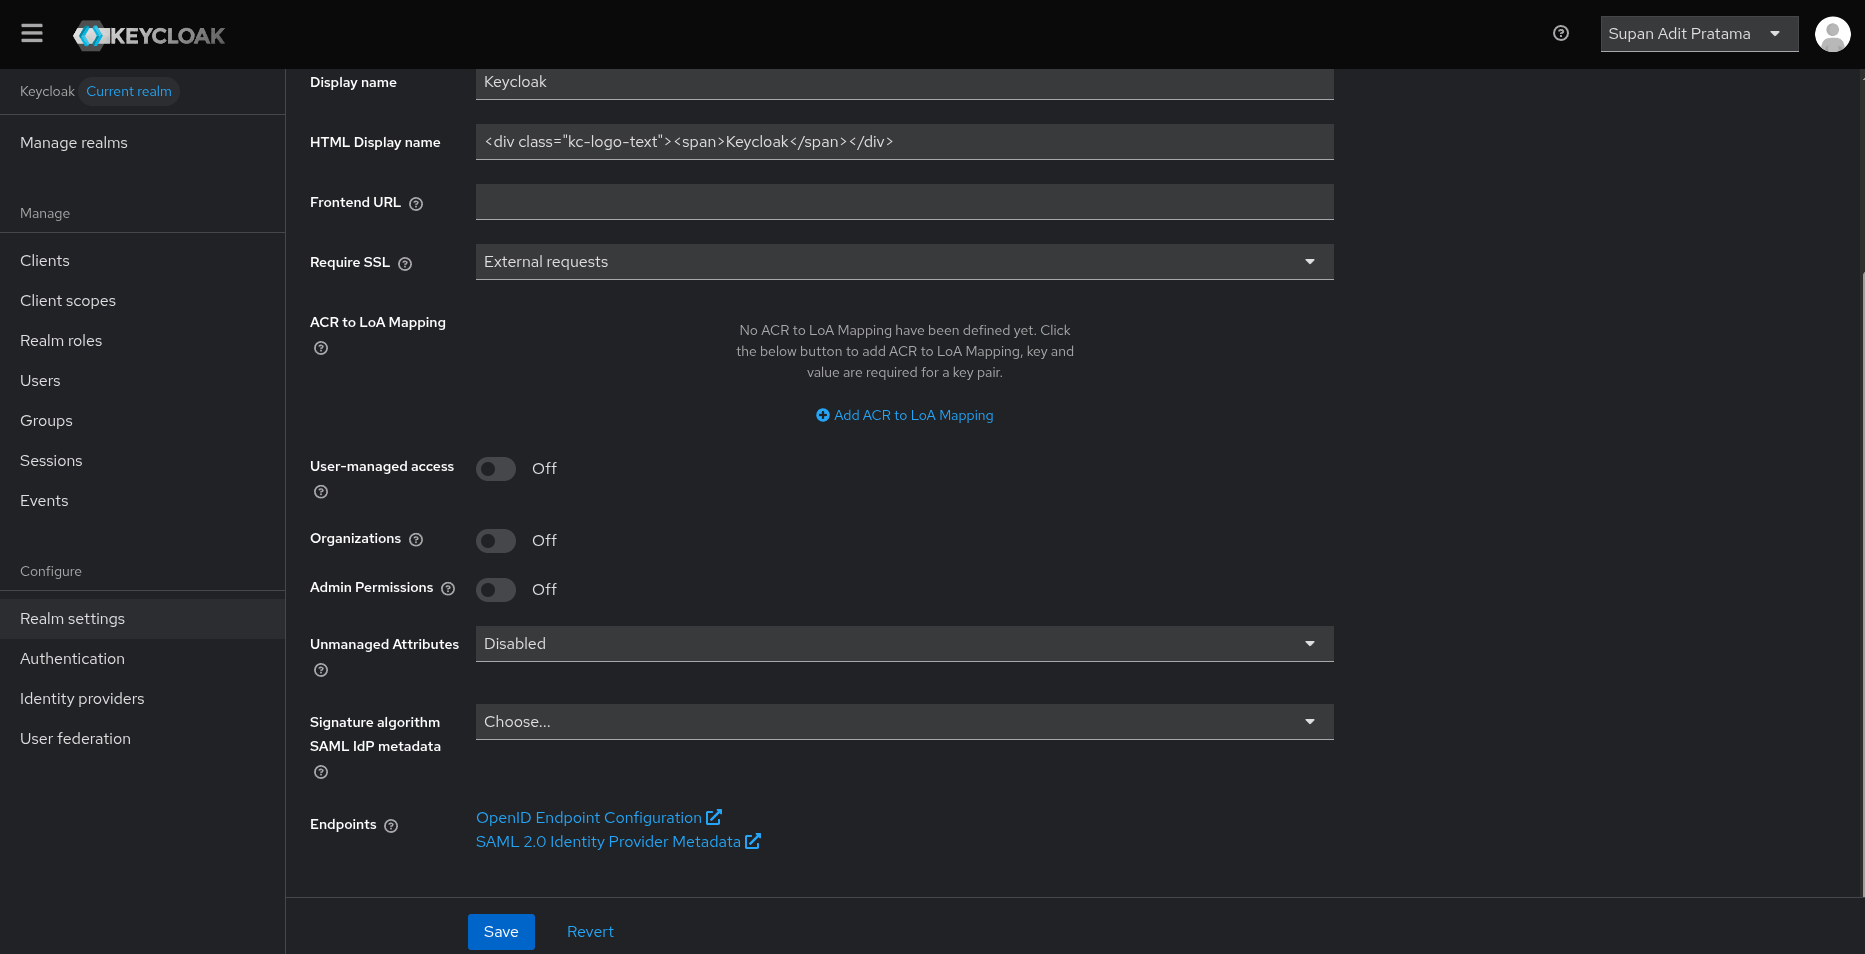Click Add ACR to LoA Mapping
This screenshot has height=954, width=1865.
905,415
